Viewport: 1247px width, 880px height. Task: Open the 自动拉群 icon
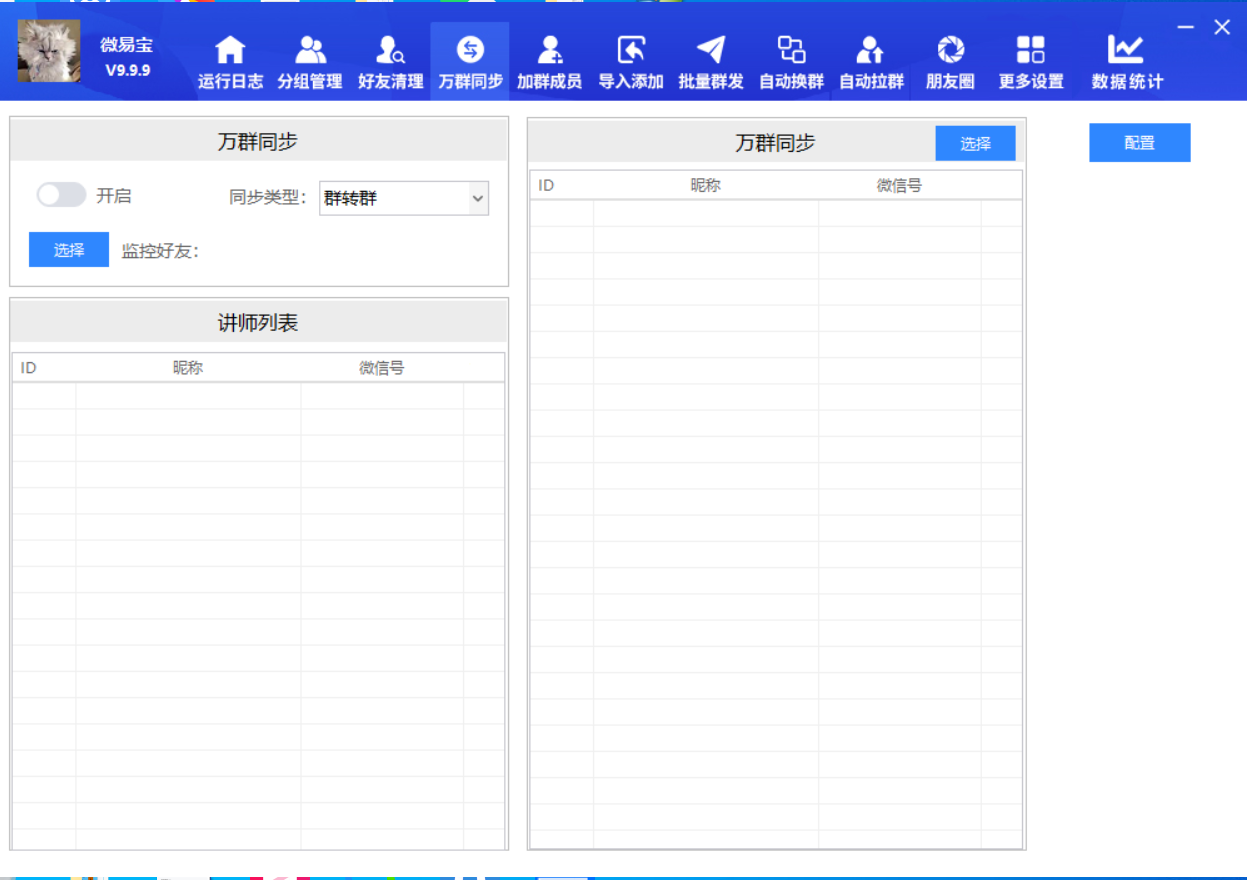[x=871, y=50]
